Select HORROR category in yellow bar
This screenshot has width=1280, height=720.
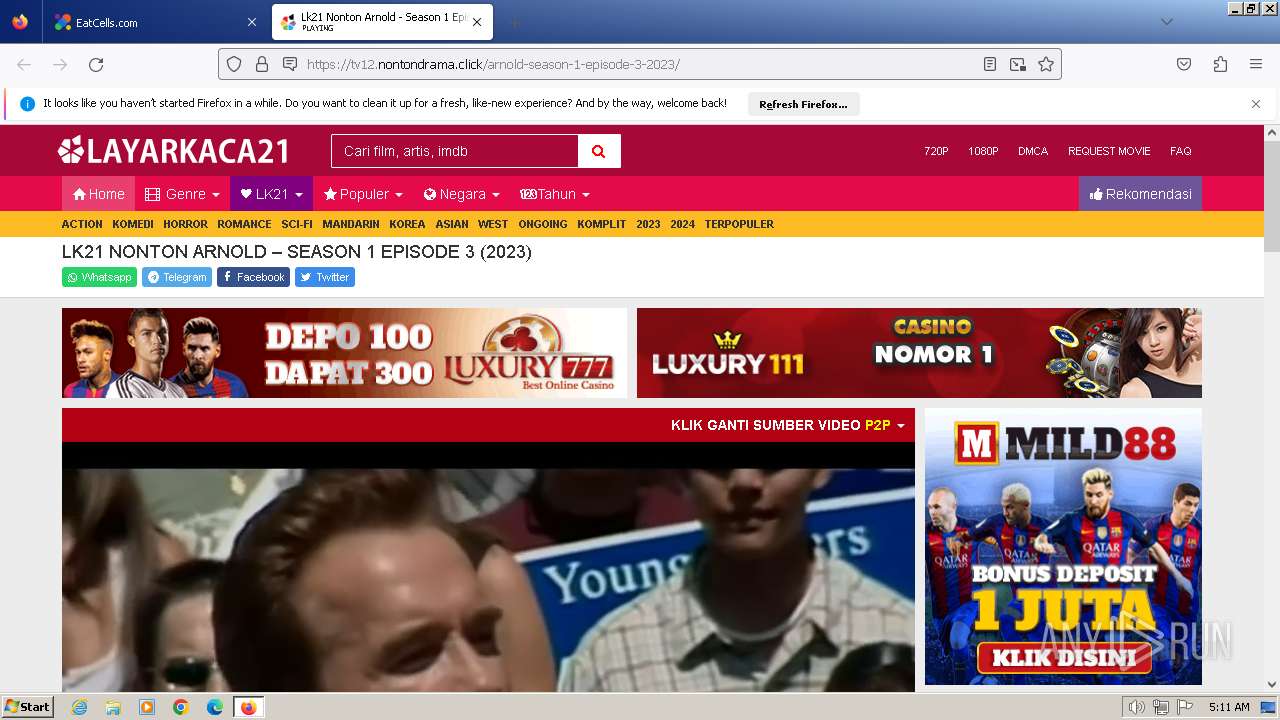[186, 224]
